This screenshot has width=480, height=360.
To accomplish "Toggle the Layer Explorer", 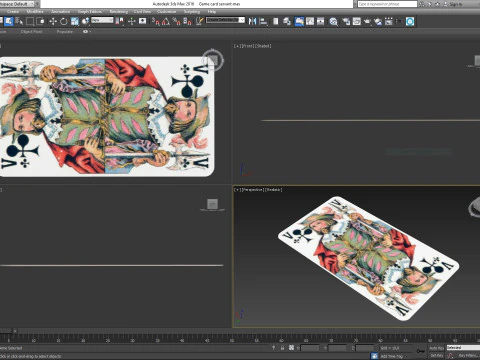I will [x=287, y=21].
